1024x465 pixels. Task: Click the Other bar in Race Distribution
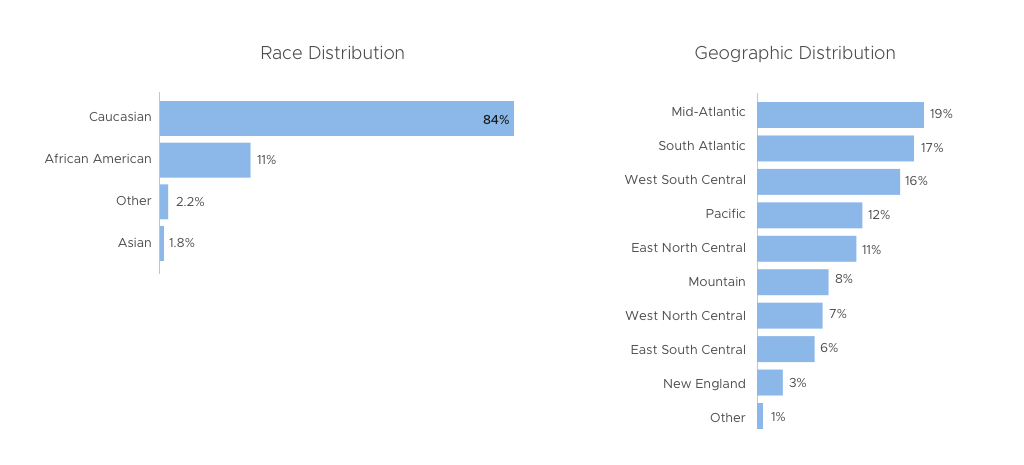tap(164, 202)
